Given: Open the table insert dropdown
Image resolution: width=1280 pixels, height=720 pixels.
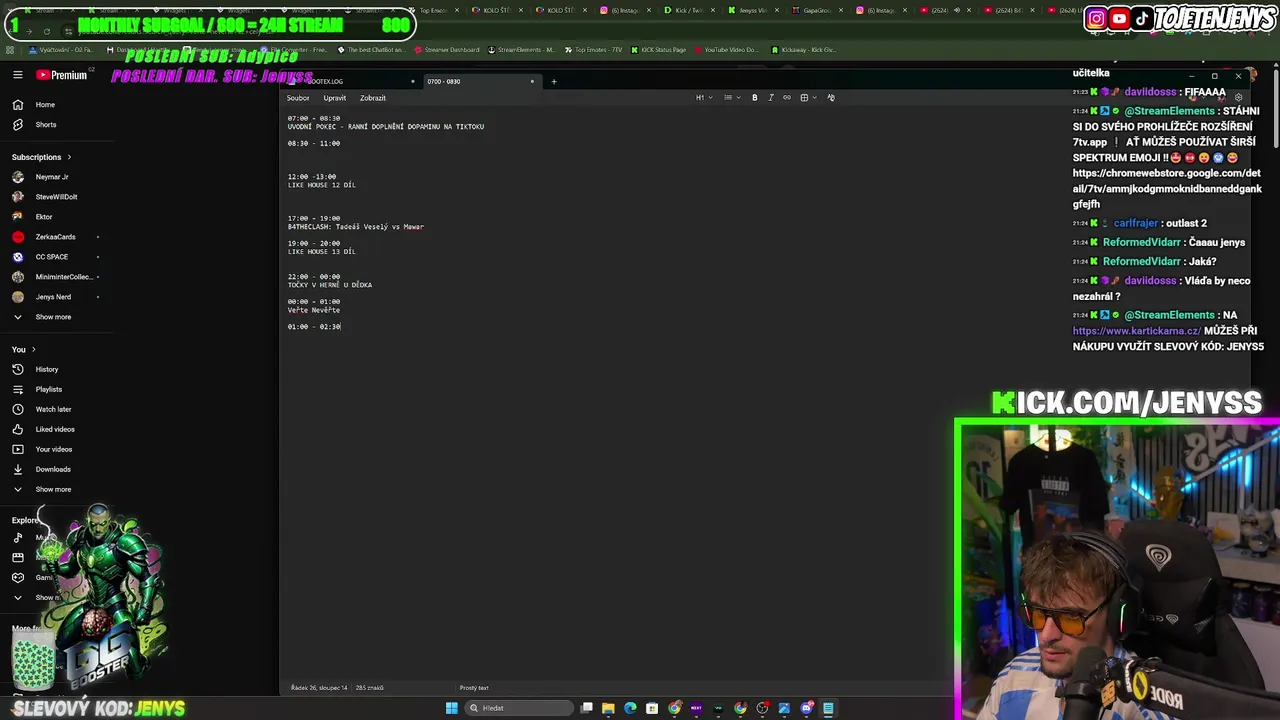Looking at the screenshot, I should pos(807,98).
